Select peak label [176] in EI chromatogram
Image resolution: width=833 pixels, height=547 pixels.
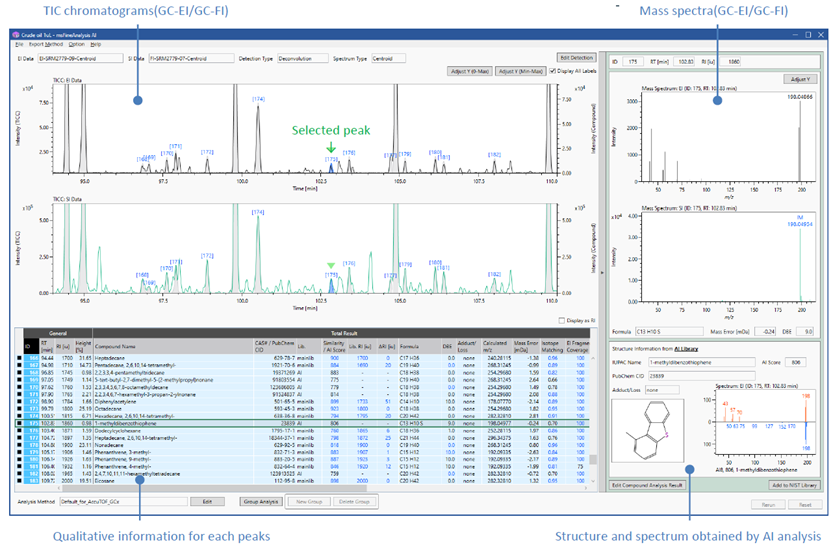(349, 152)
